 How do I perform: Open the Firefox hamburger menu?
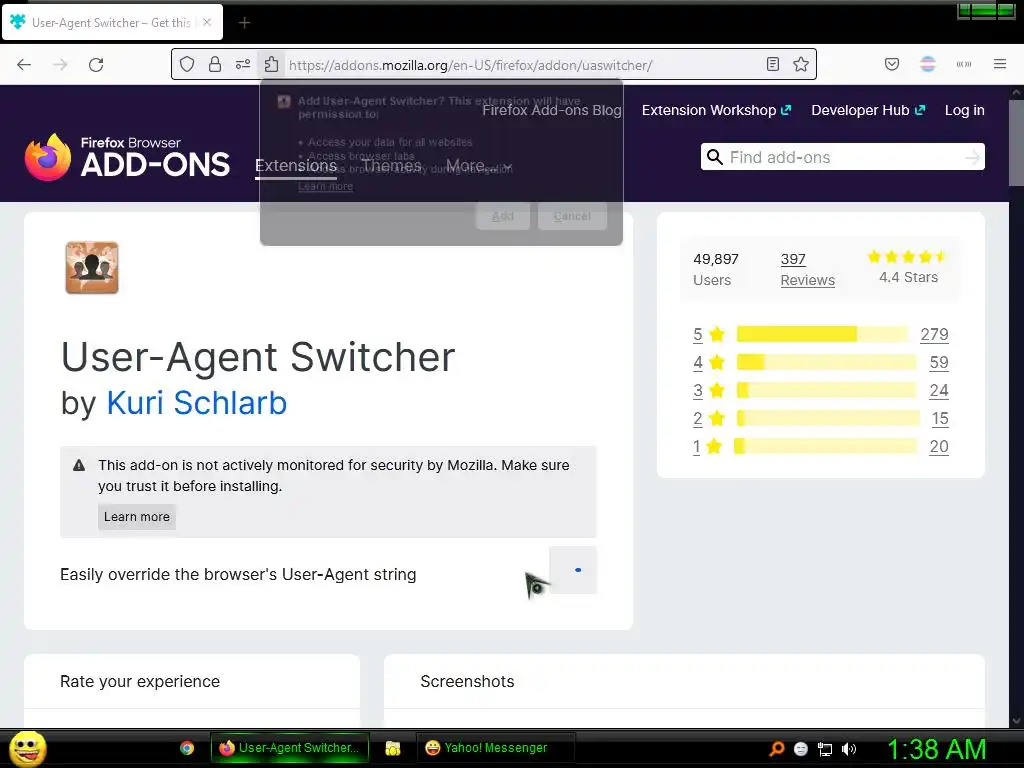[1000, 64]
